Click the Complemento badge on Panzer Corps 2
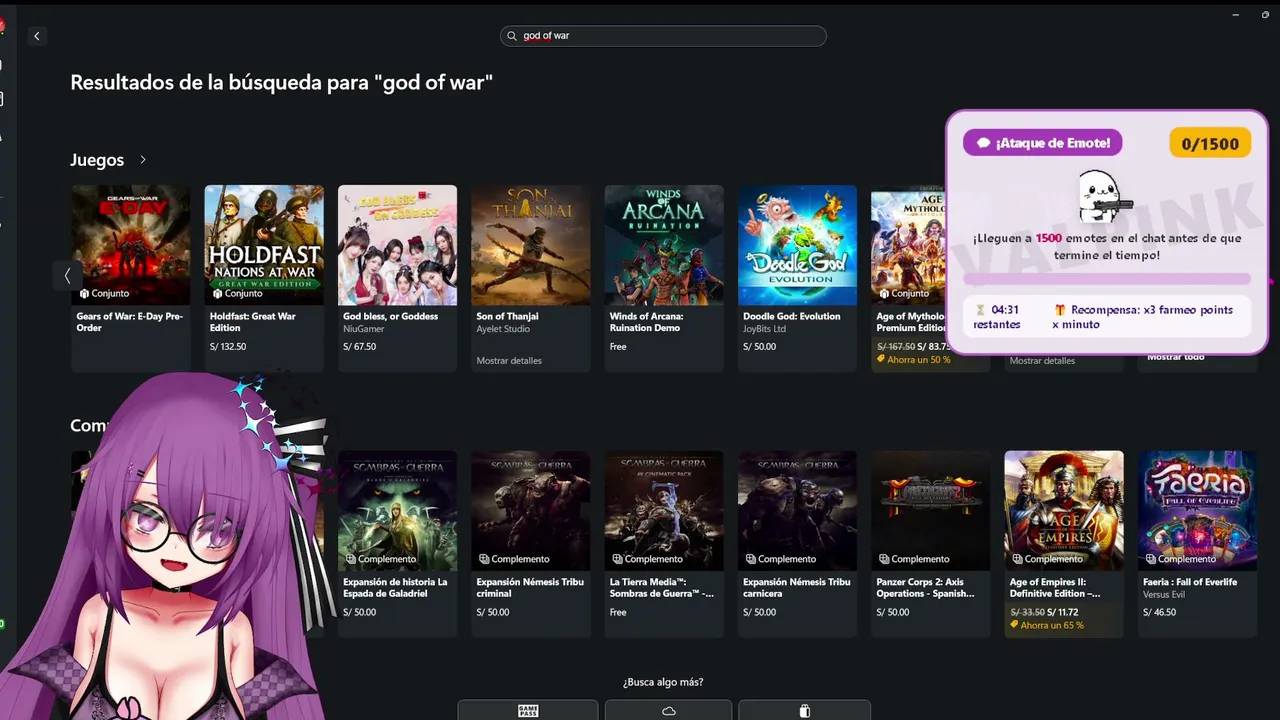 (914, 559)
